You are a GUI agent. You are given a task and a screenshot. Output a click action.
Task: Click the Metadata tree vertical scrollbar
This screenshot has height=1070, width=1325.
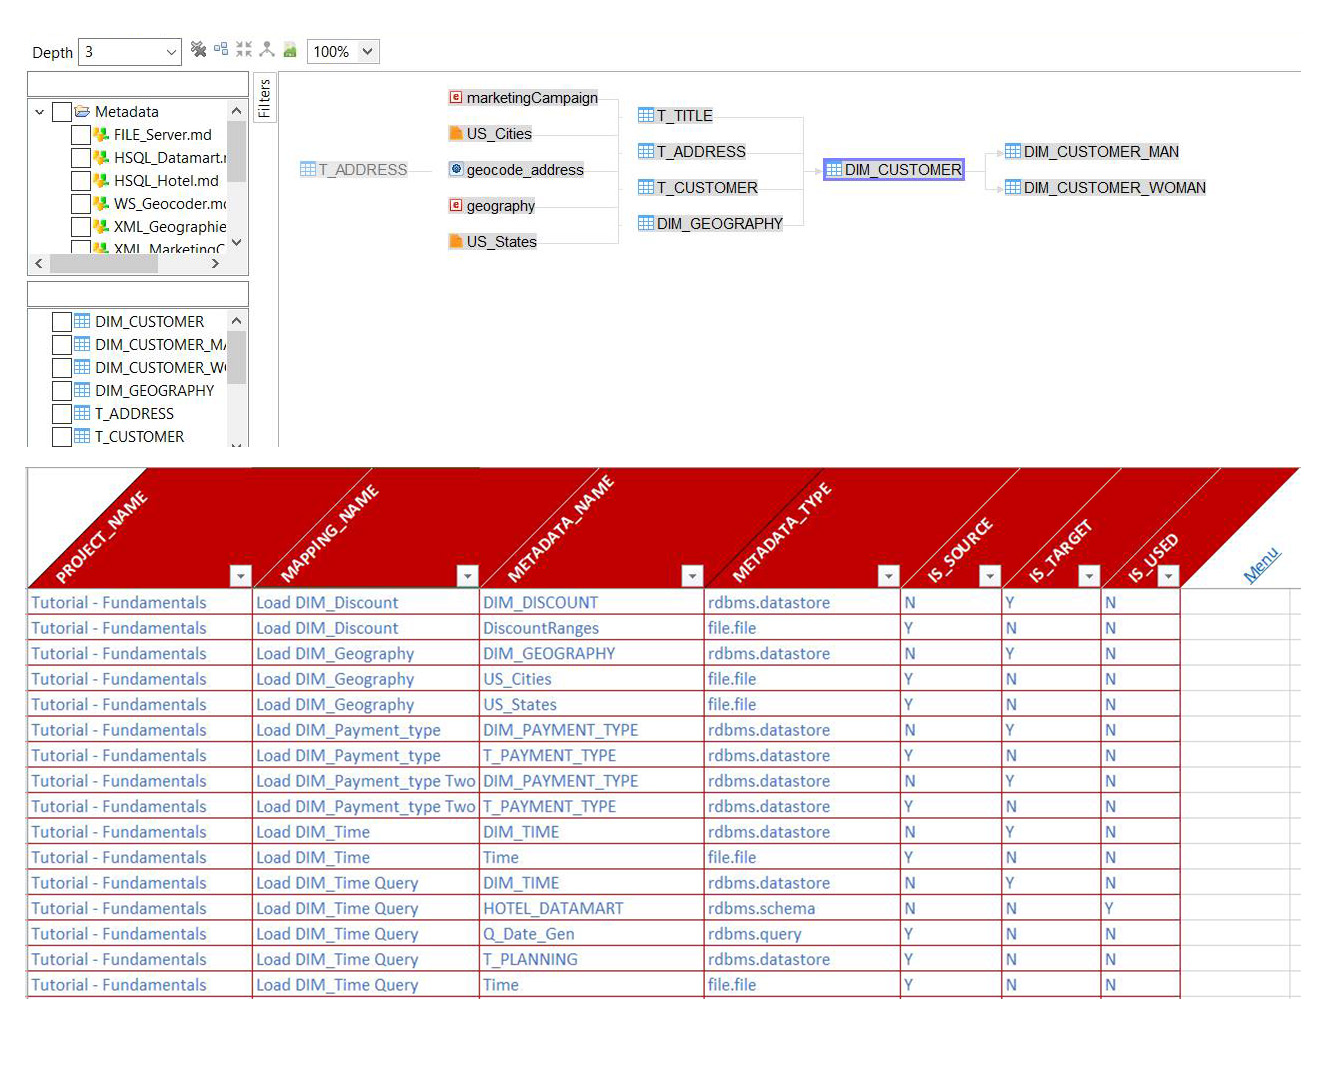[236, 176]
